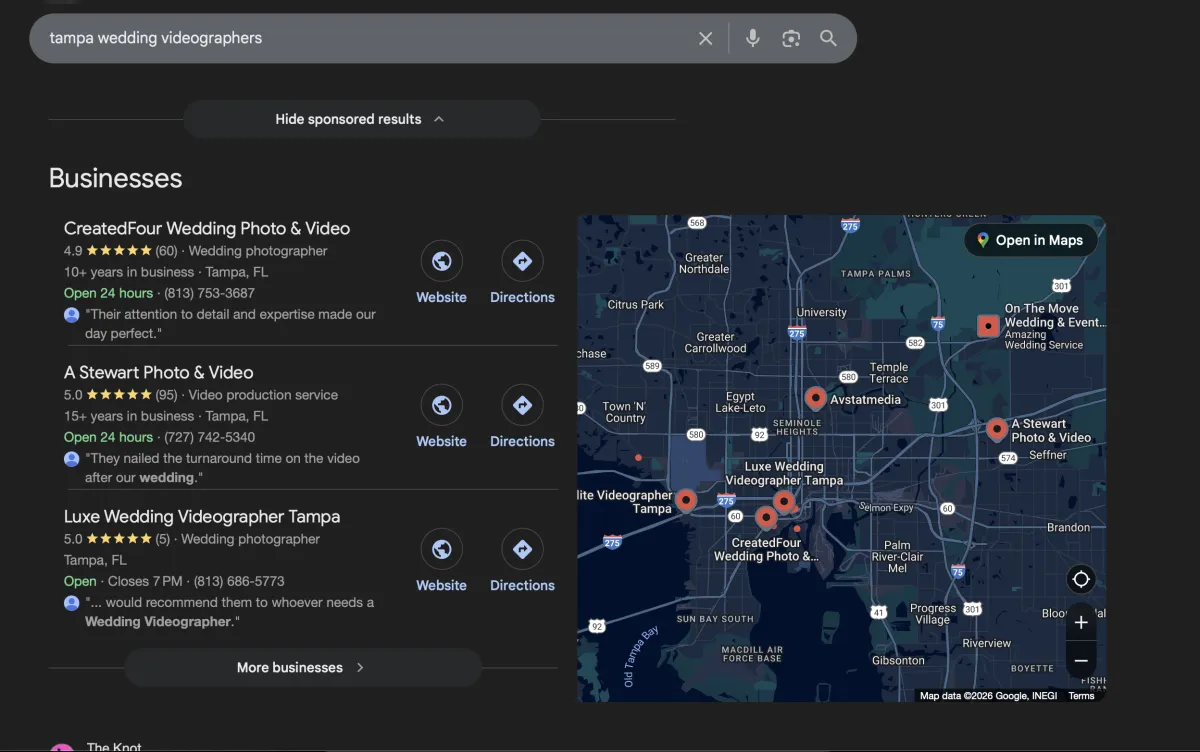
Task: Select the Avstatmedia pin on map
Action: [815, 398]
